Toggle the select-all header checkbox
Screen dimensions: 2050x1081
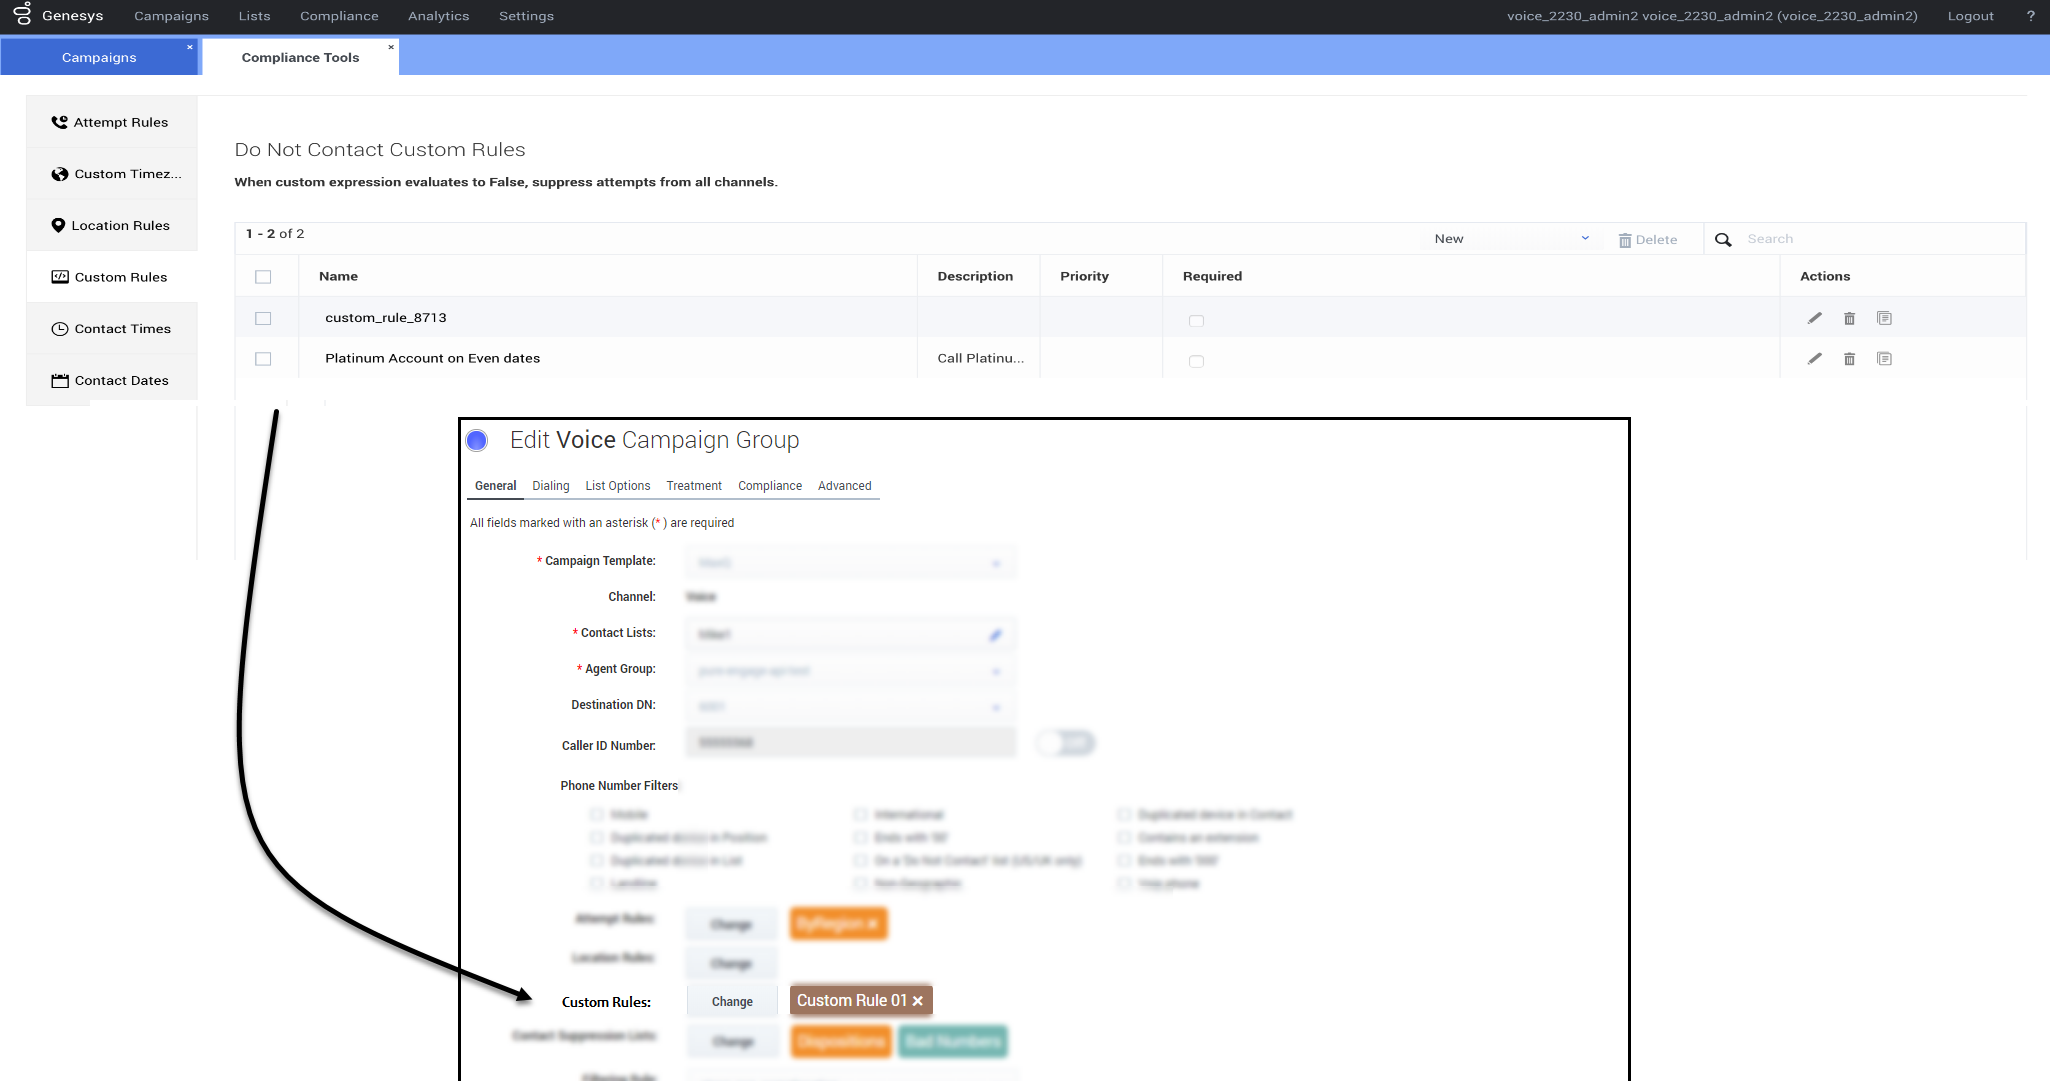(263, 277)
